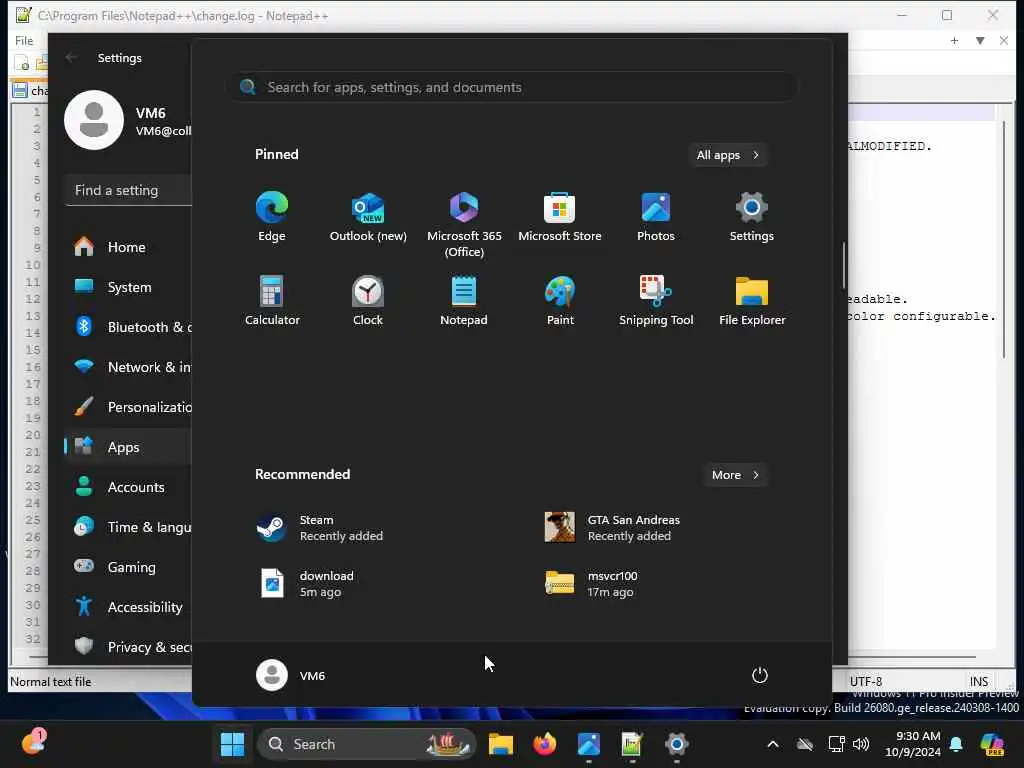Open File menu in Notepad++

(24, 40)
